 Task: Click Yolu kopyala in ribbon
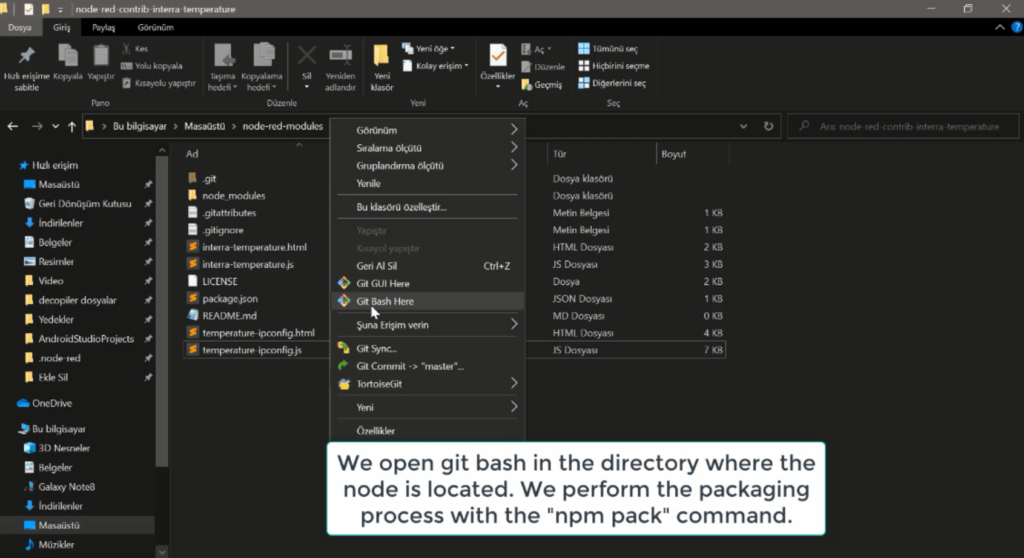[152, 66]
